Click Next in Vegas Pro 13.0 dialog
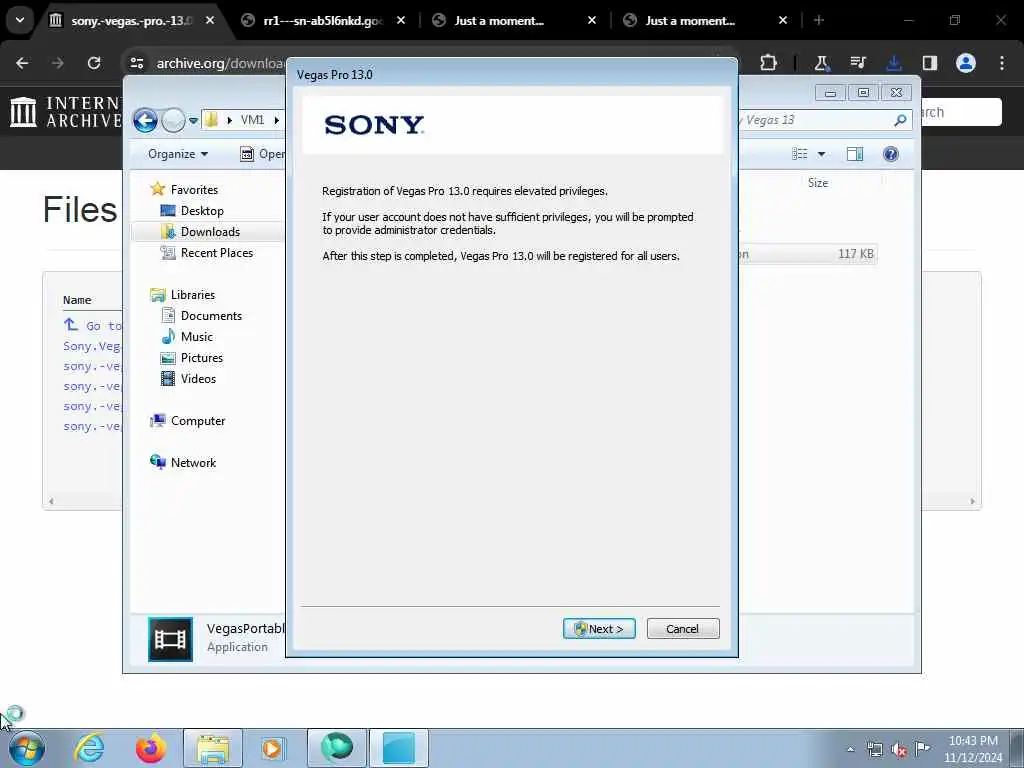Image resolution: width=1024 pixels, height=768 pixels. click(599, 628)
